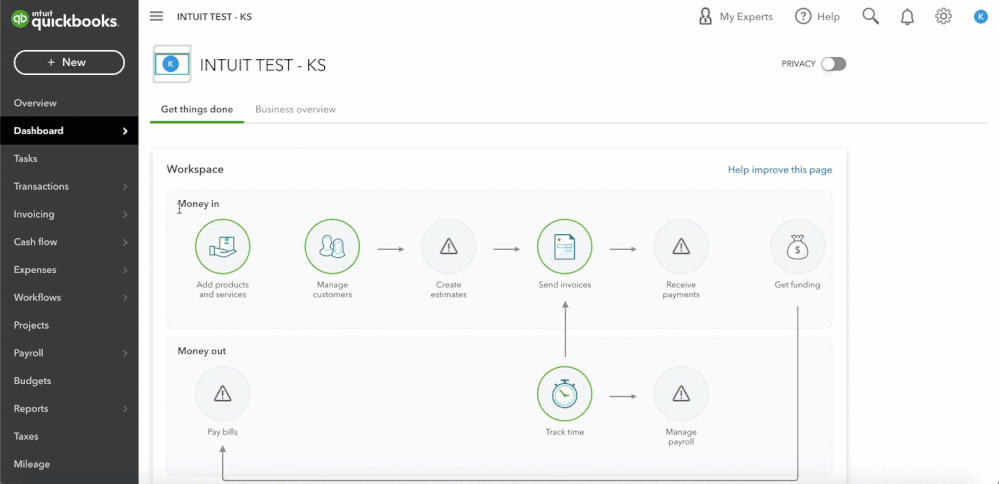Open the user profile avatar K
The width and height of the screenshot is (999, 484).
click(981, 17)
